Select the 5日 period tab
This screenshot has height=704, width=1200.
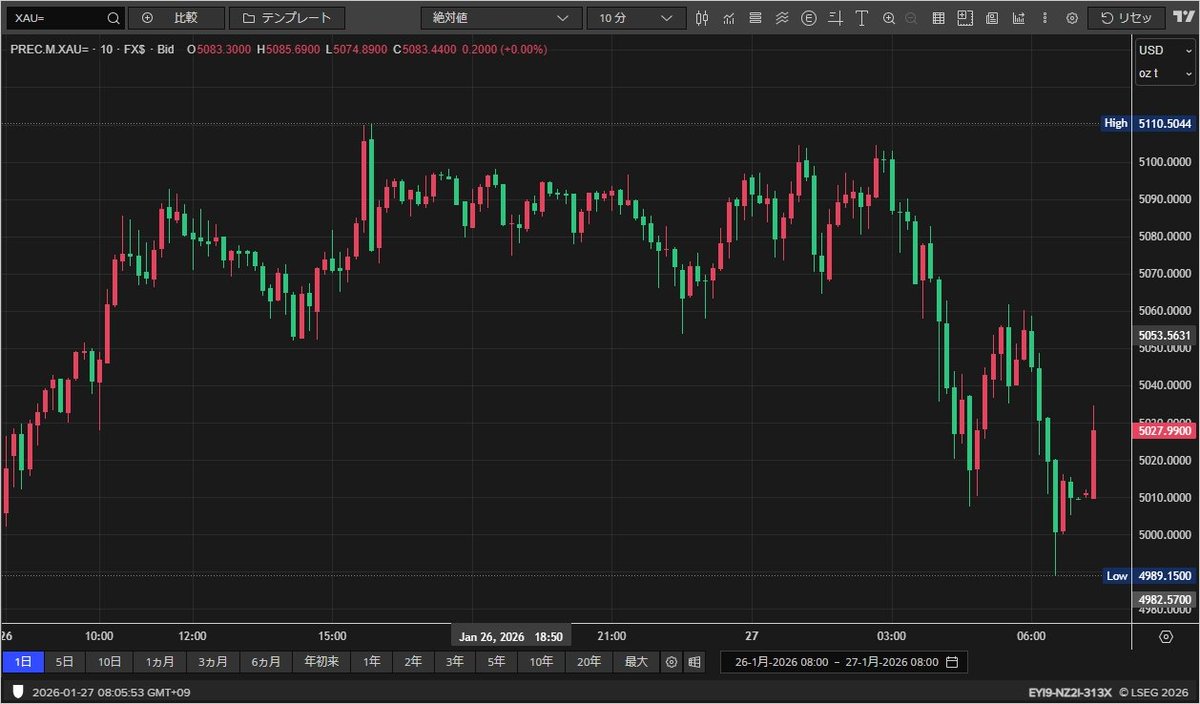coord(64,662)
